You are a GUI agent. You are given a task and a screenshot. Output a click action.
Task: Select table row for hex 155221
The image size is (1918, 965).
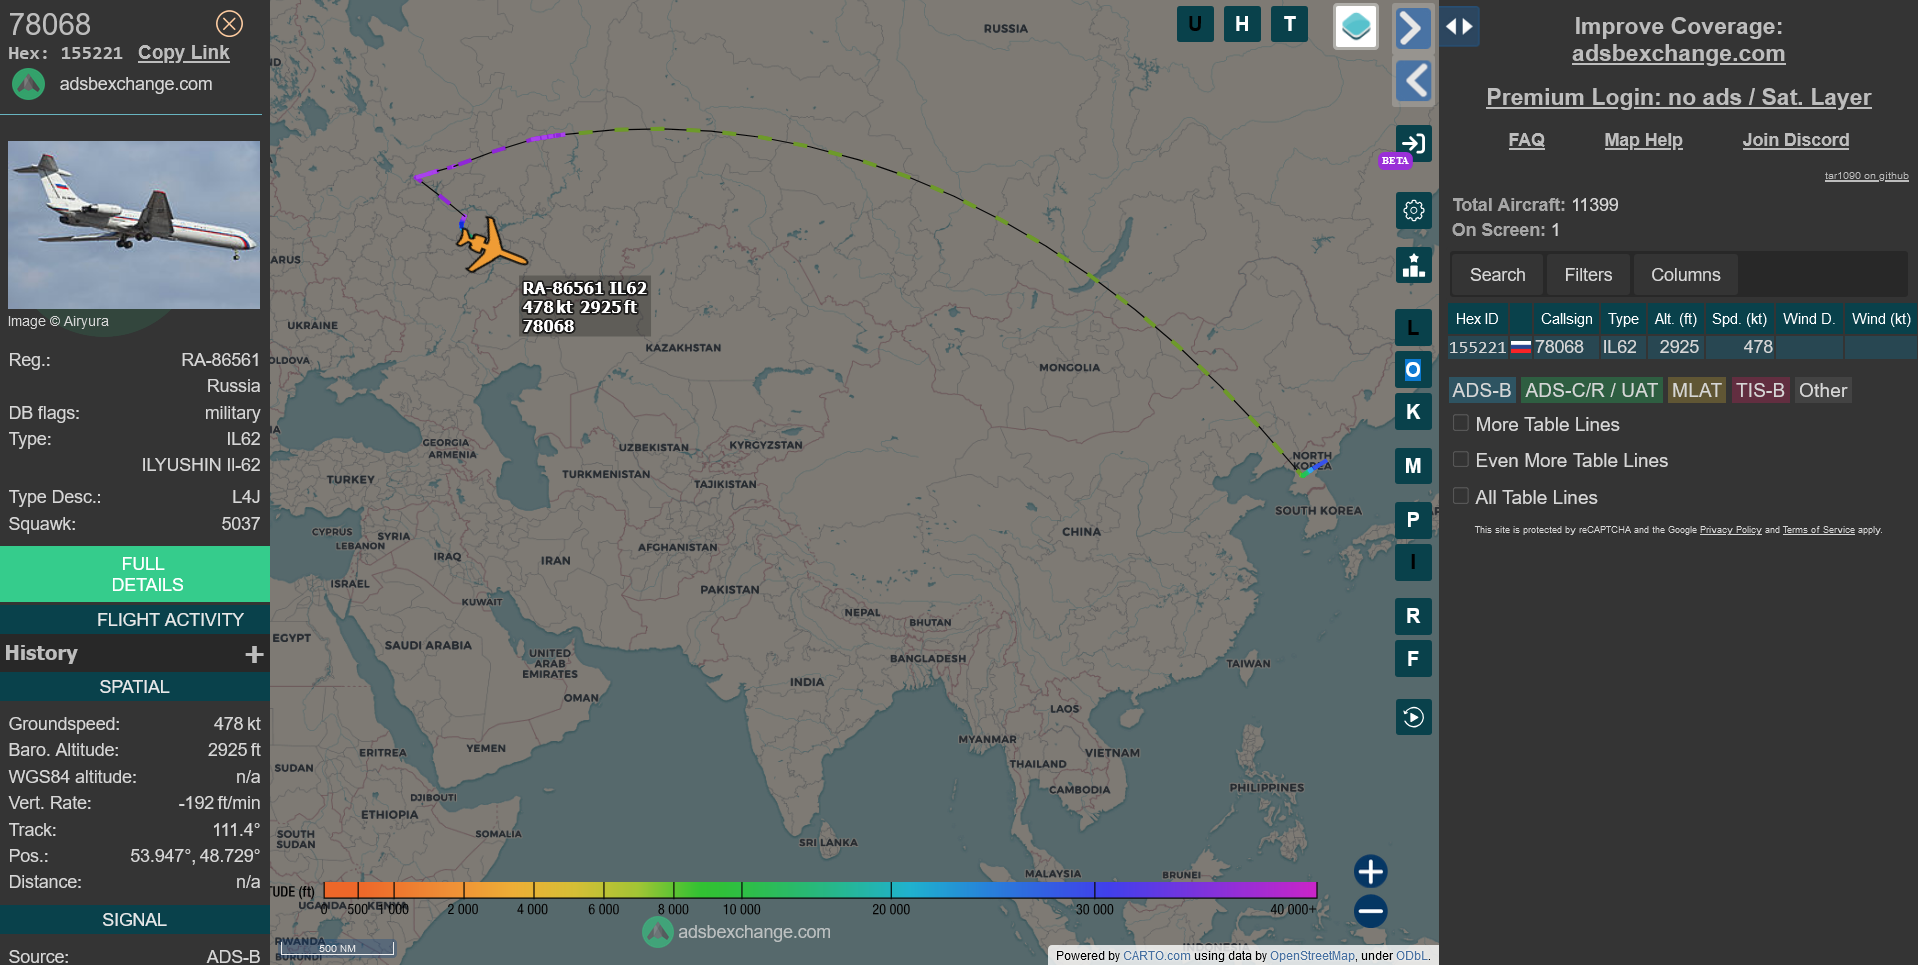(1682, 347)
